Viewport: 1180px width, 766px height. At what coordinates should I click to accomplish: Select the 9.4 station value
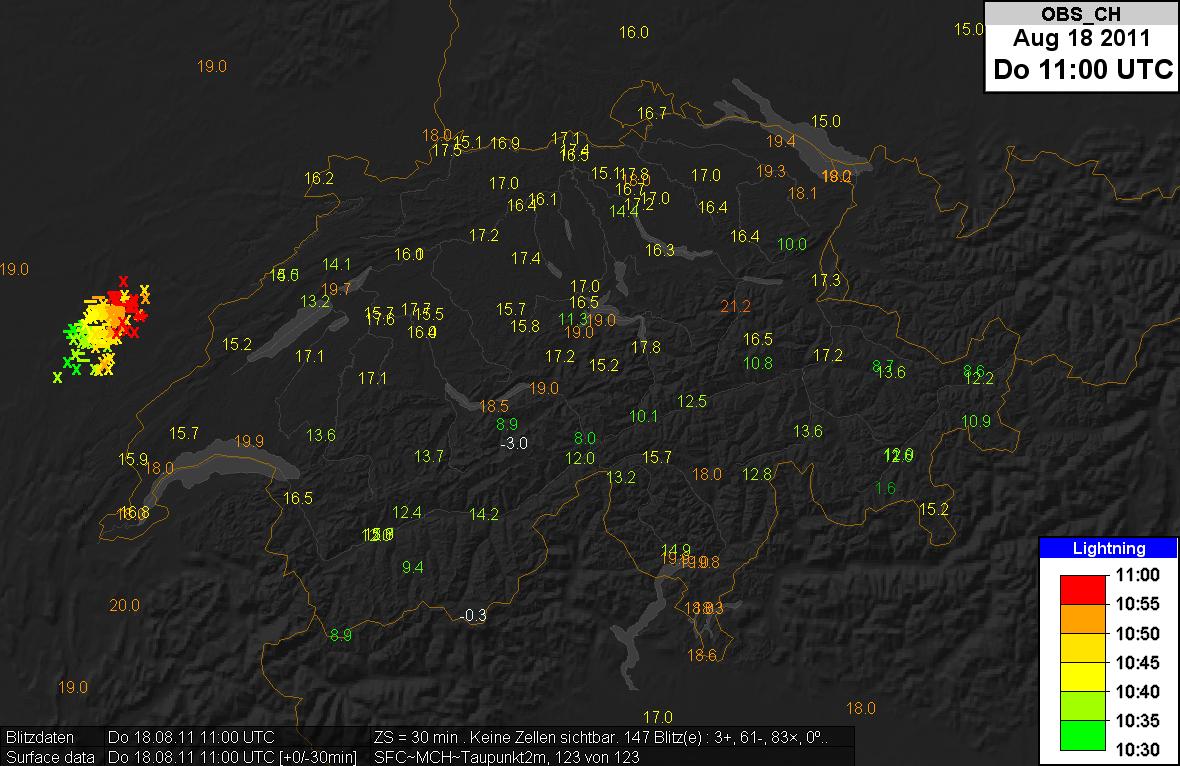pyautogui.click(x=412, y=567)
